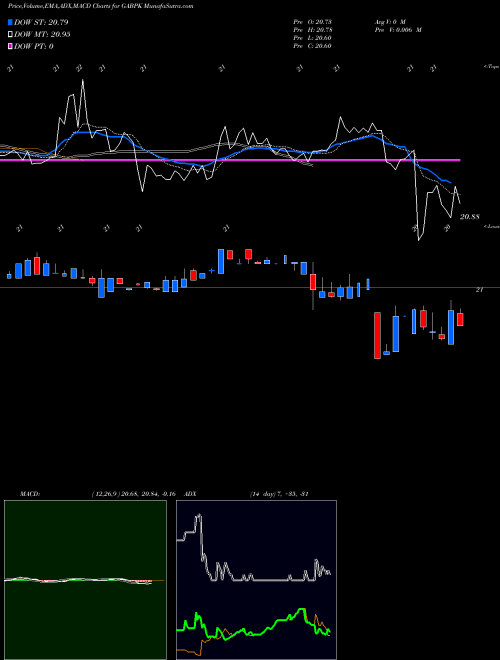The image size is (500, 660).
Task: Click the Pre H: 20.78 value
Action: (313, 30)
